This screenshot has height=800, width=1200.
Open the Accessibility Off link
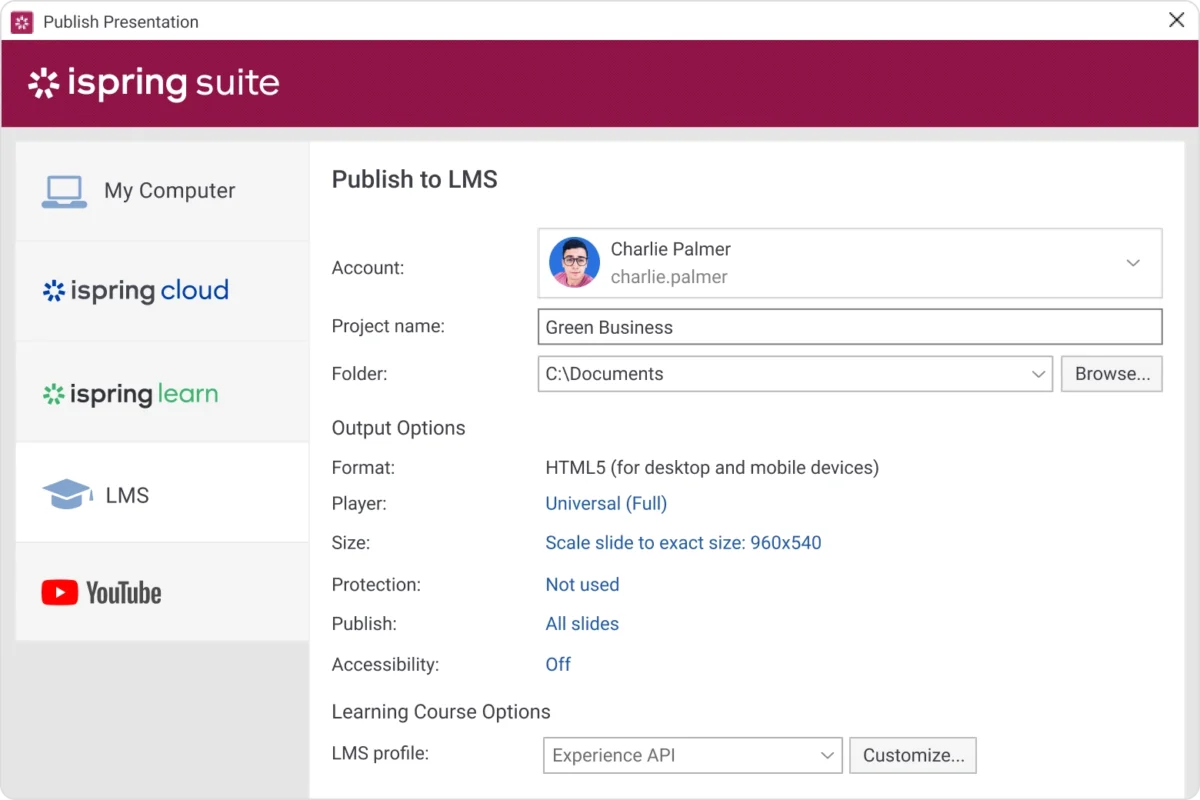[x=558, y=664]
